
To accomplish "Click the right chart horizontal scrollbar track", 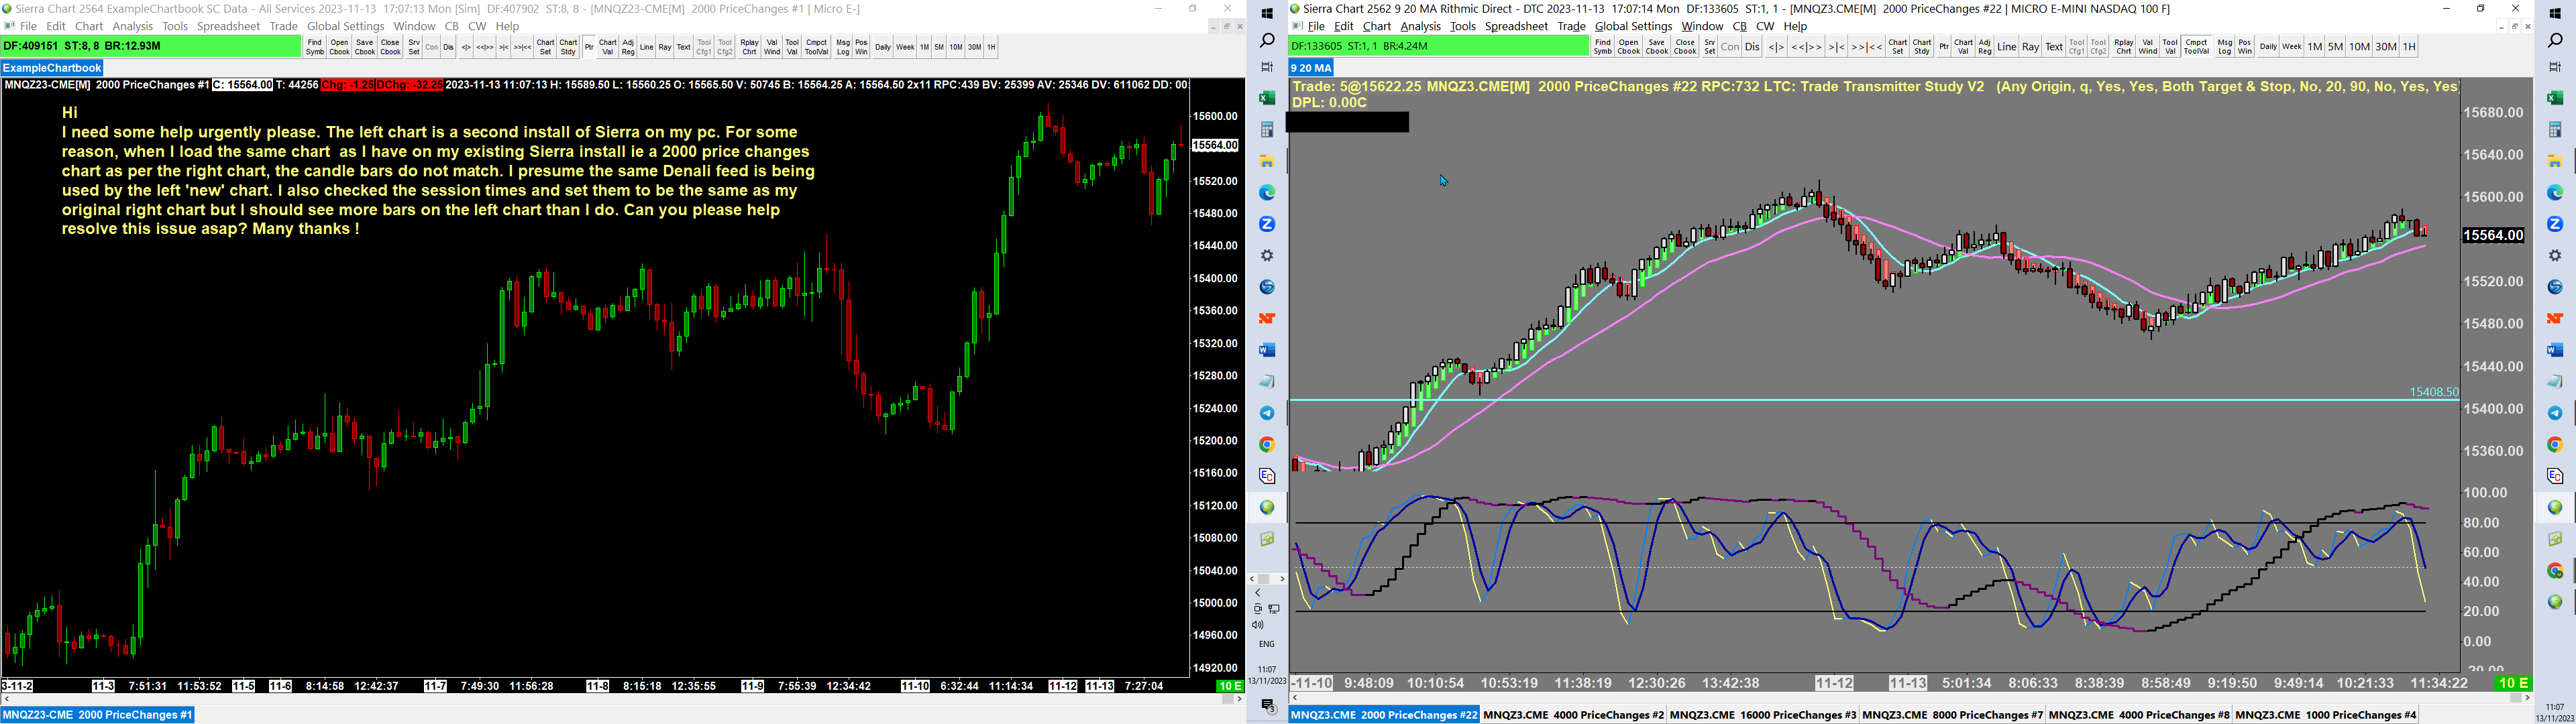I will coord(1900,699).
